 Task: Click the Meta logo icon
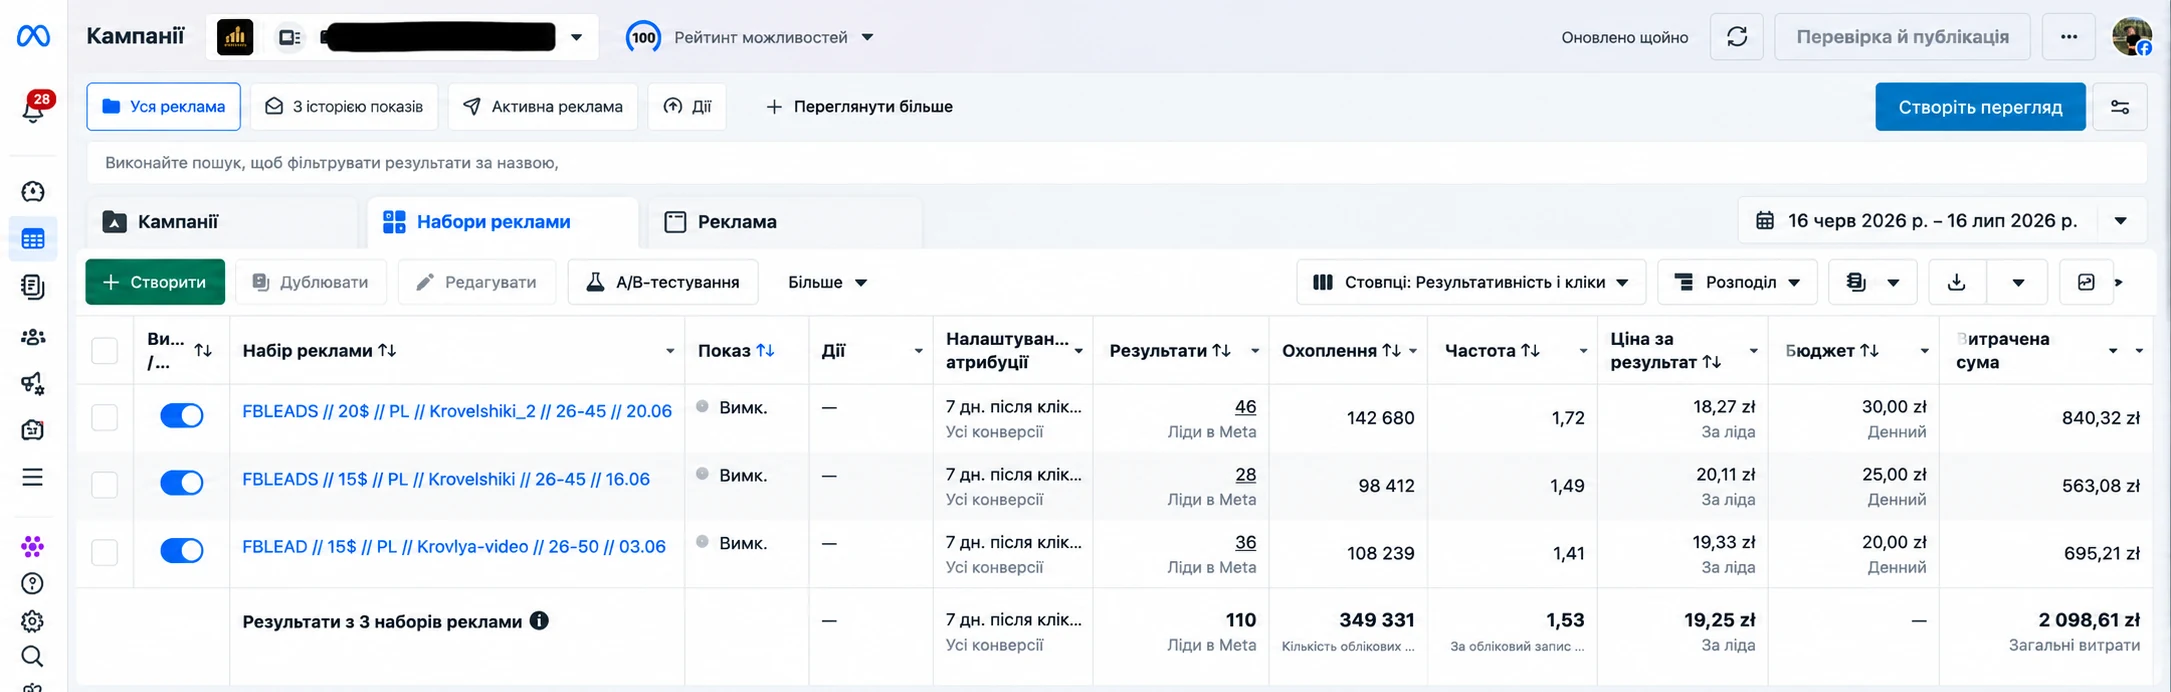point(33,36)
